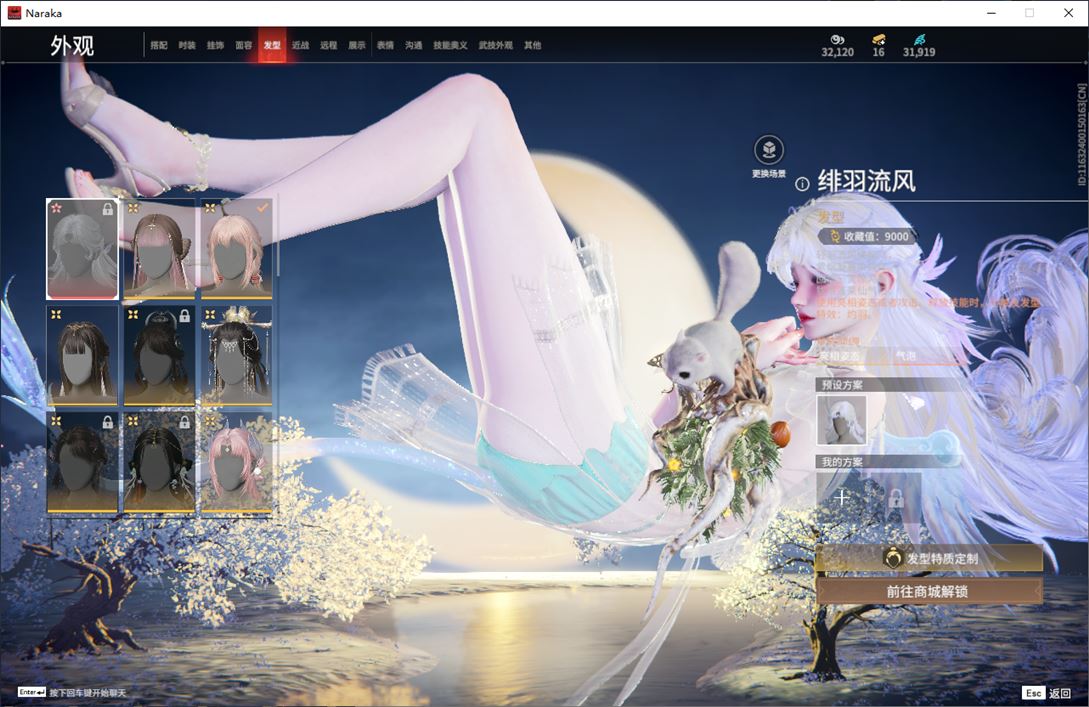Click lock icon on white-hair hairstyle
1089x707 pixels.
pyautogui.click(x=108, y=209)
